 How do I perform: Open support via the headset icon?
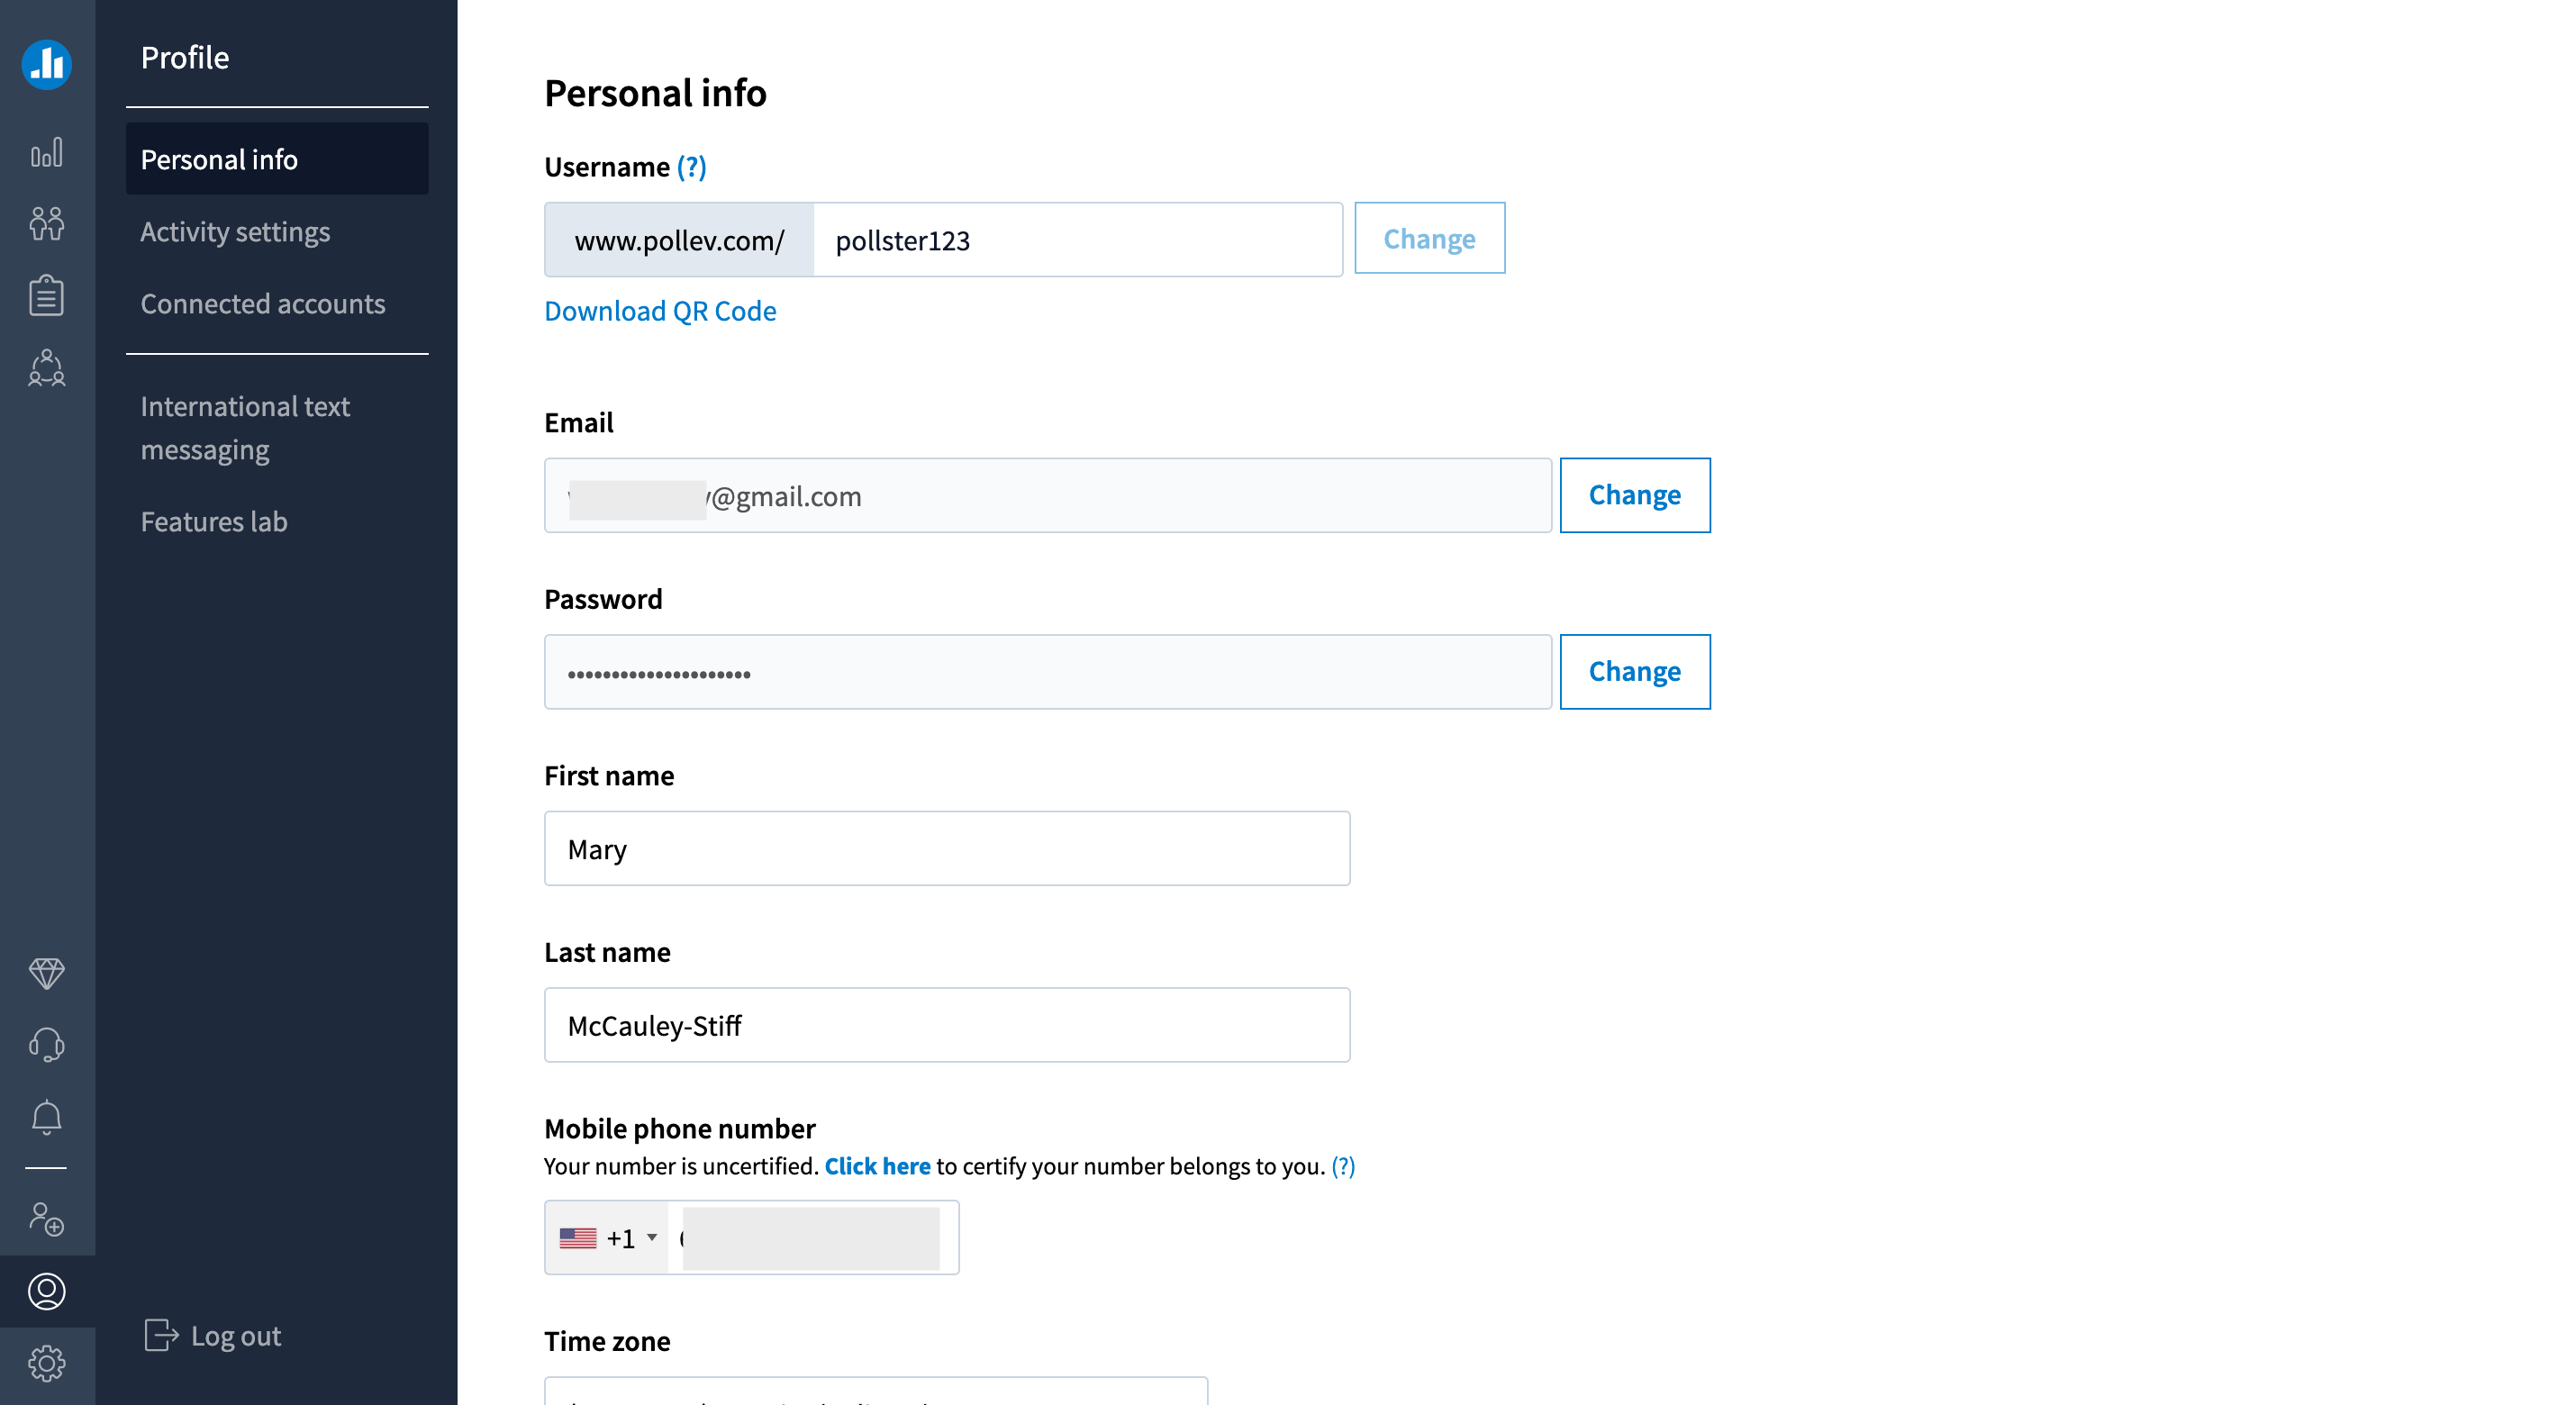point(47,1045)
